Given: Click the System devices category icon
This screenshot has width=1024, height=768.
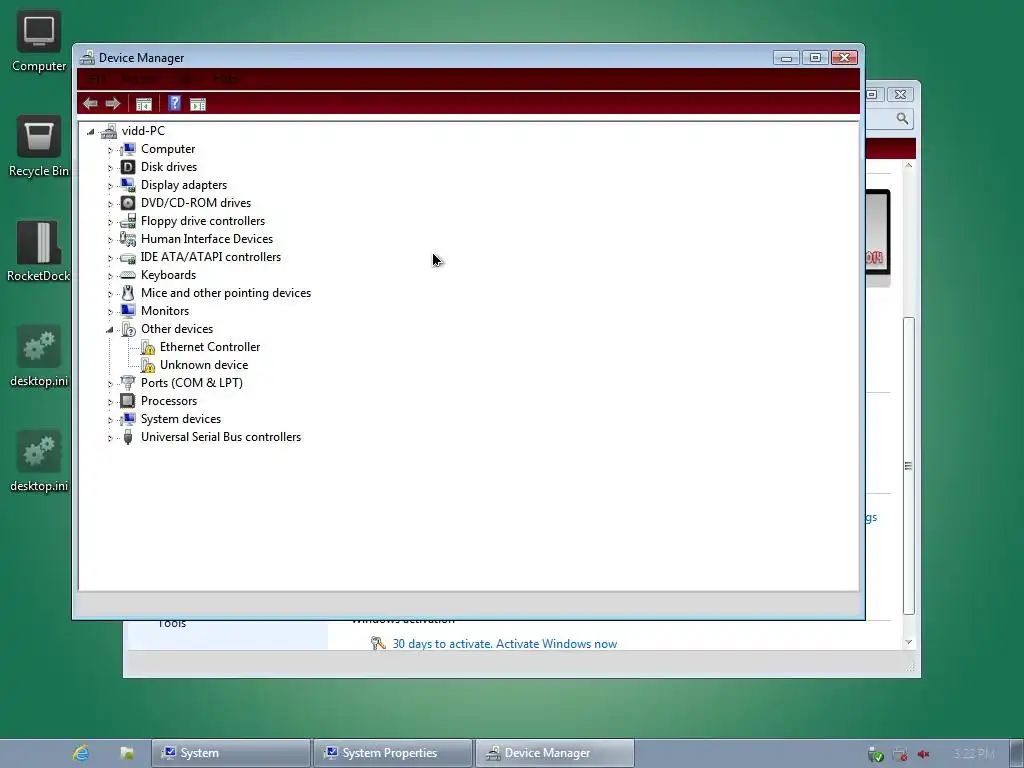Looking at the screenshot, I should 128,419.
